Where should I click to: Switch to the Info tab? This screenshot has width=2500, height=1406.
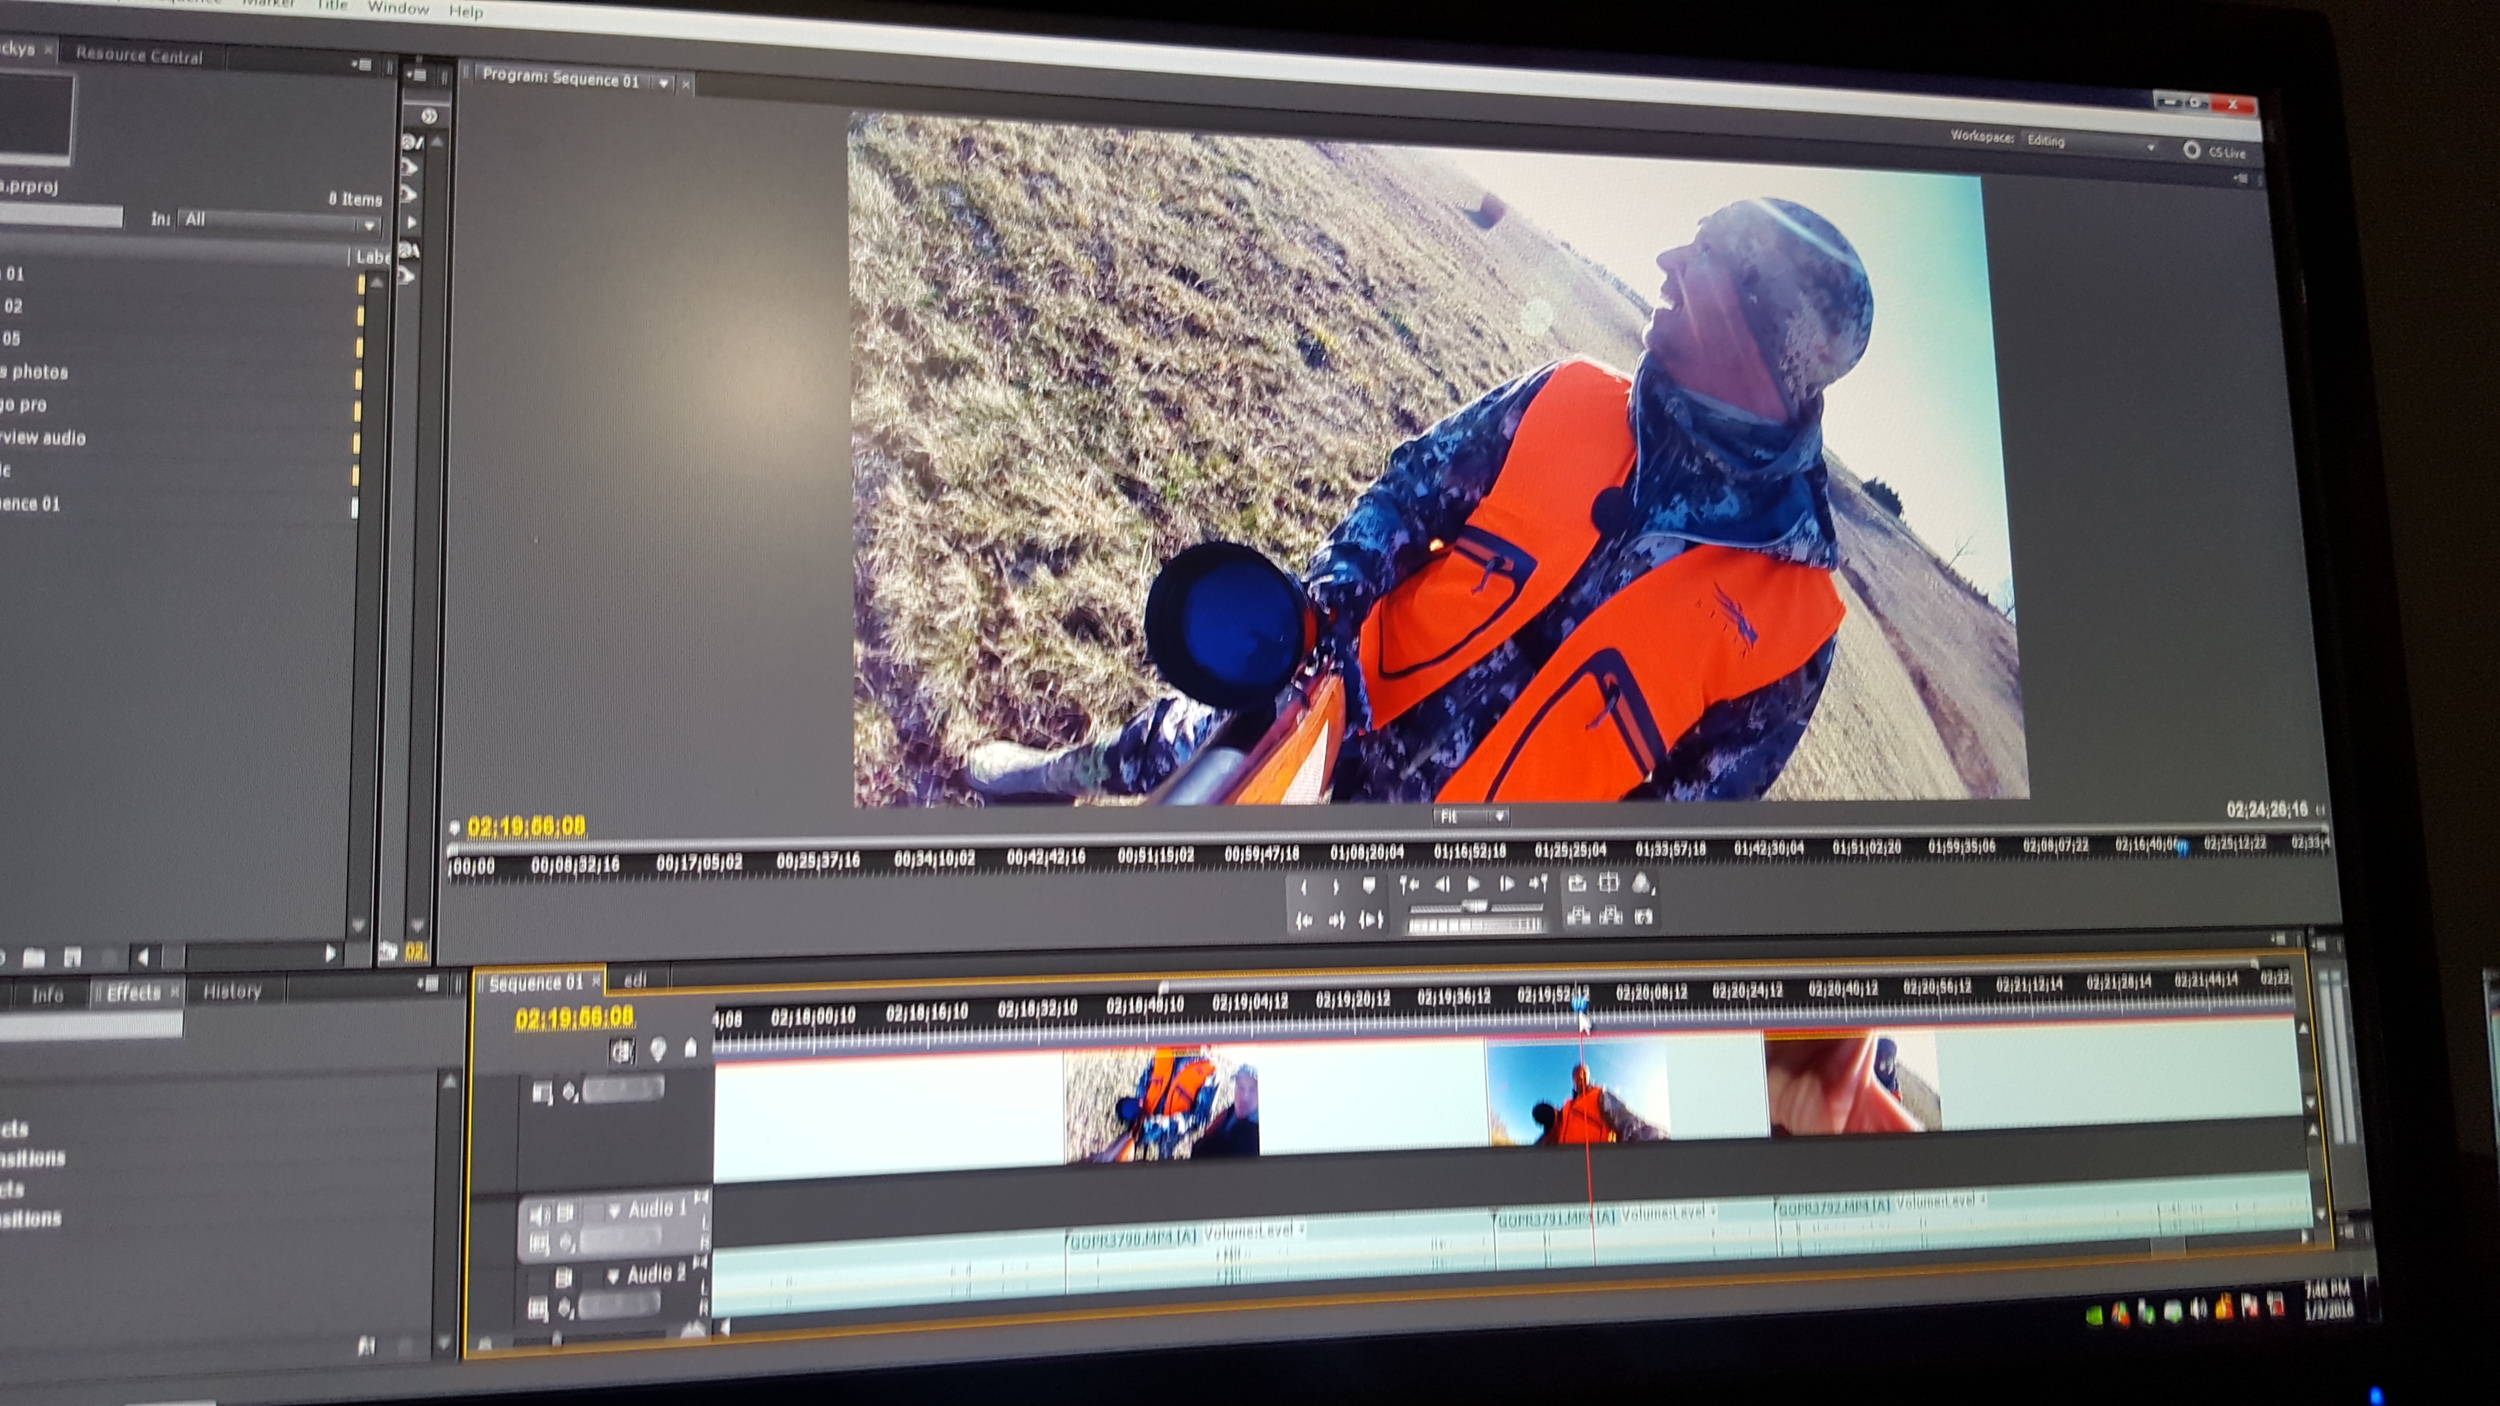point(47,994)
